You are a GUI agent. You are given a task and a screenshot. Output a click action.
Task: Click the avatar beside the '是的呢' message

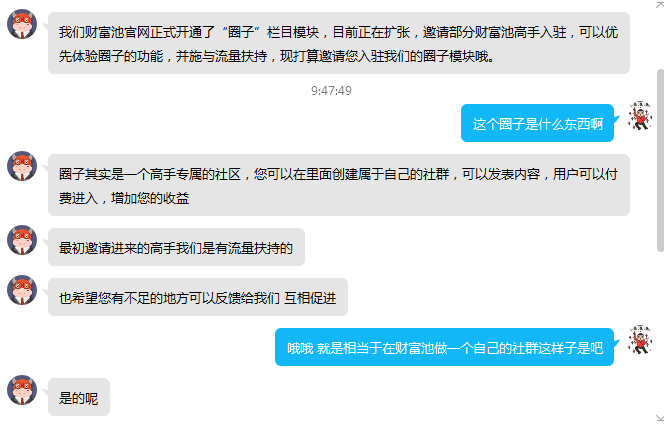pyautogui.click(x=22, y=390)
